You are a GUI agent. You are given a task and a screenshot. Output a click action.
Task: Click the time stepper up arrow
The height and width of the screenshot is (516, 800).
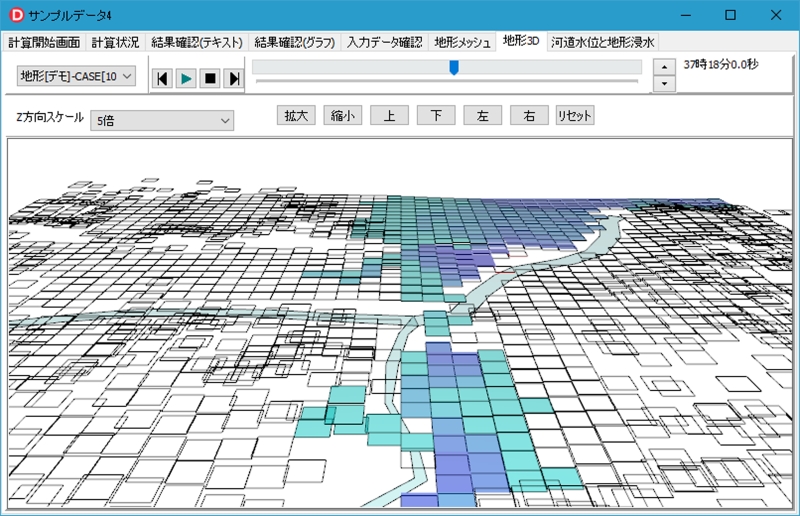[664, 67]
